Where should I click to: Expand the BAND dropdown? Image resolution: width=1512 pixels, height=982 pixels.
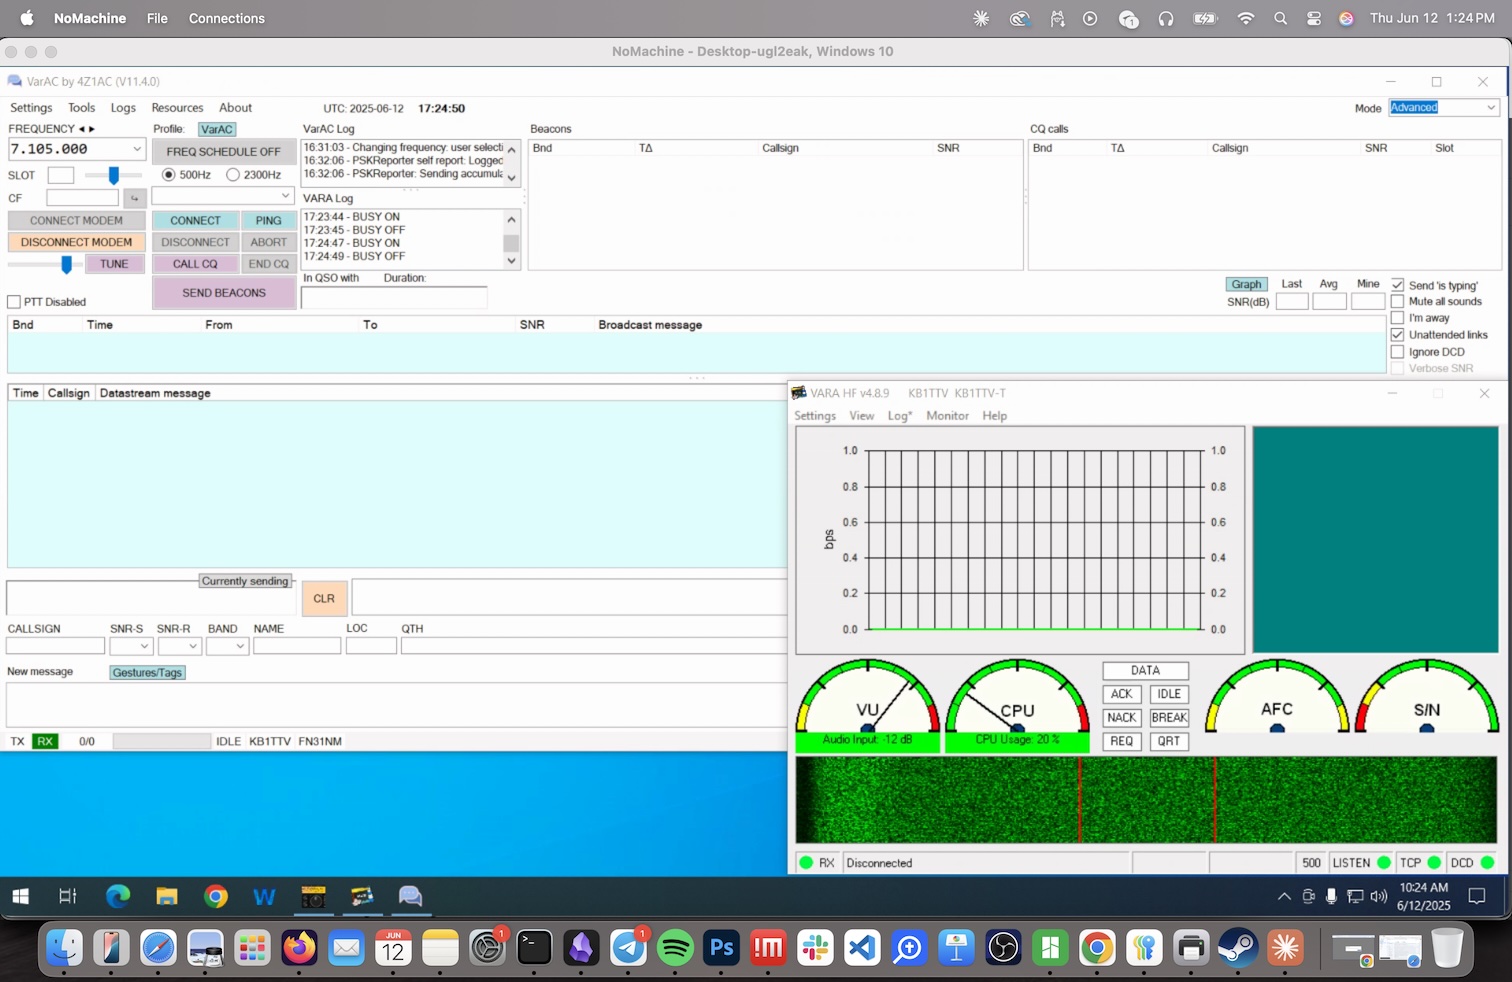click(x=240, y=647)
